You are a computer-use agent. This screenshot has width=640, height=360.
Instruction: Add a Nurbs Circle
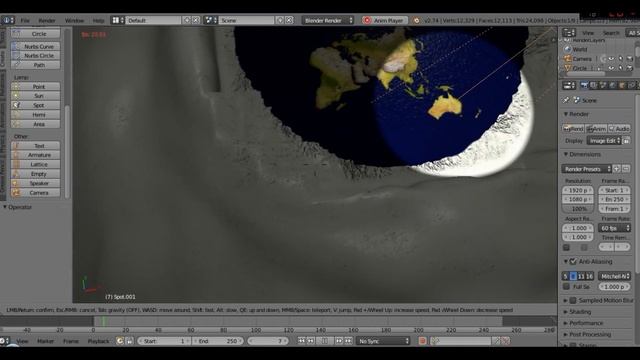(36, 56)
